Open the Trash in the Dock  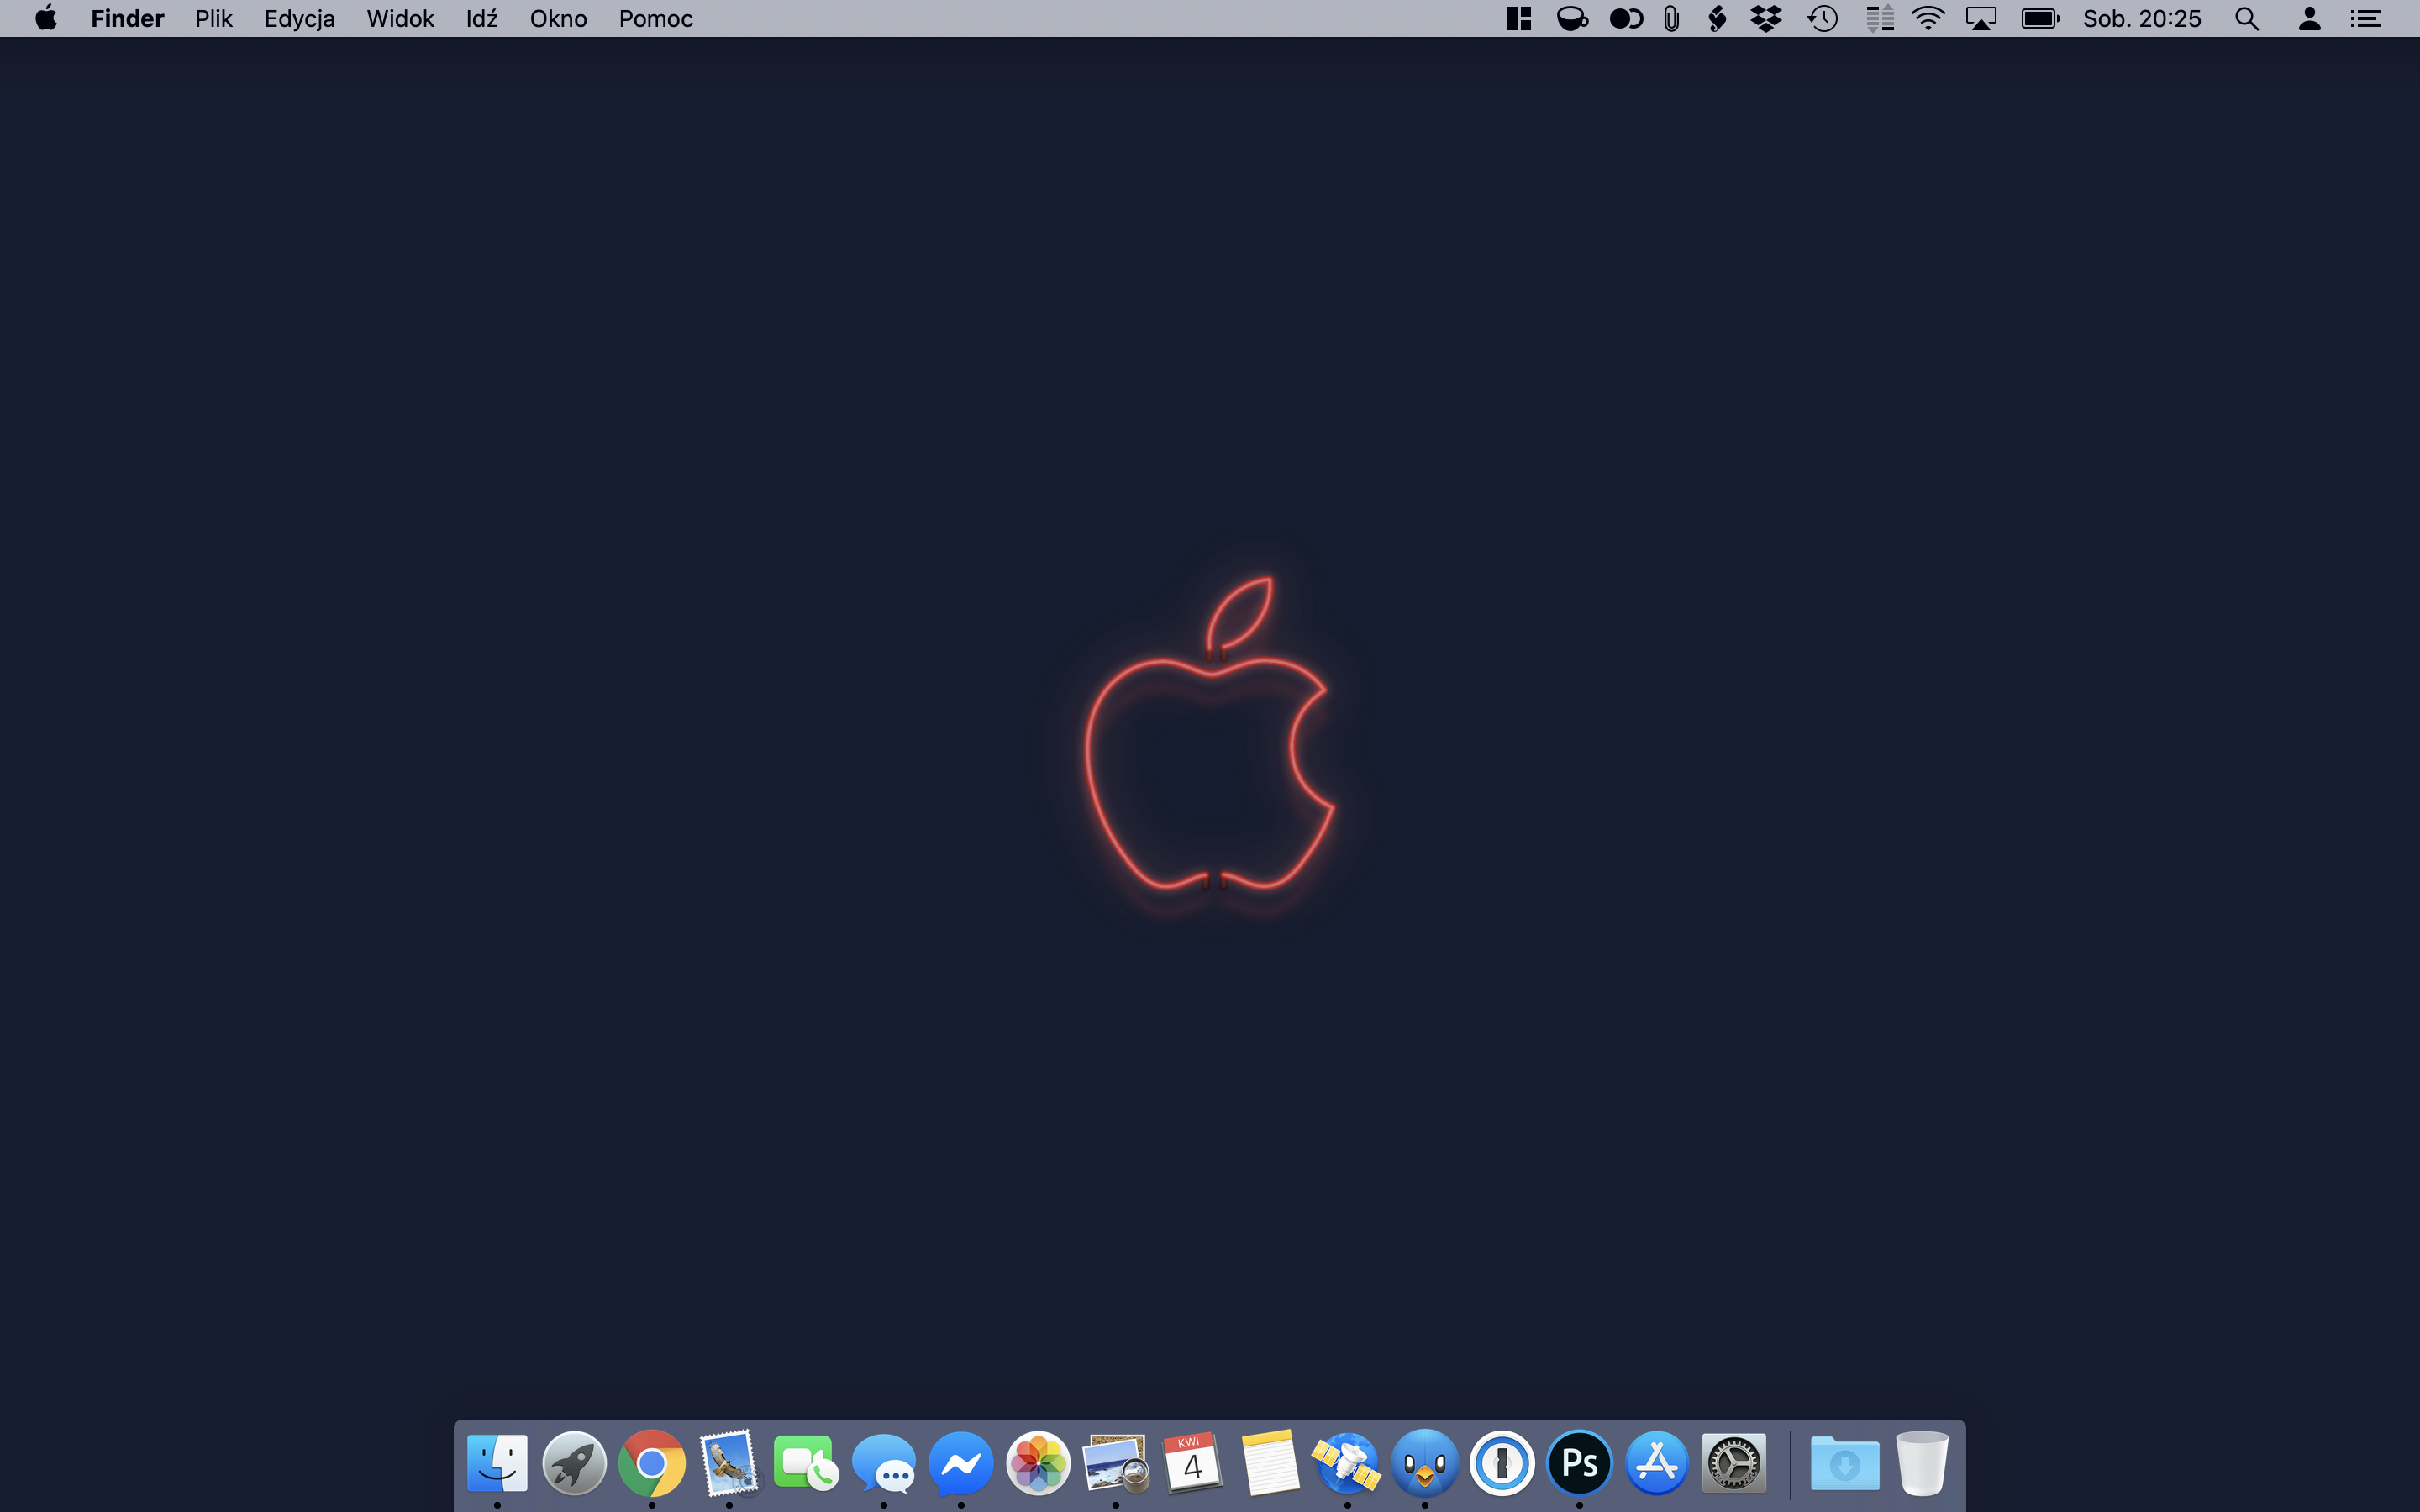click(x=1922, y=1463)
